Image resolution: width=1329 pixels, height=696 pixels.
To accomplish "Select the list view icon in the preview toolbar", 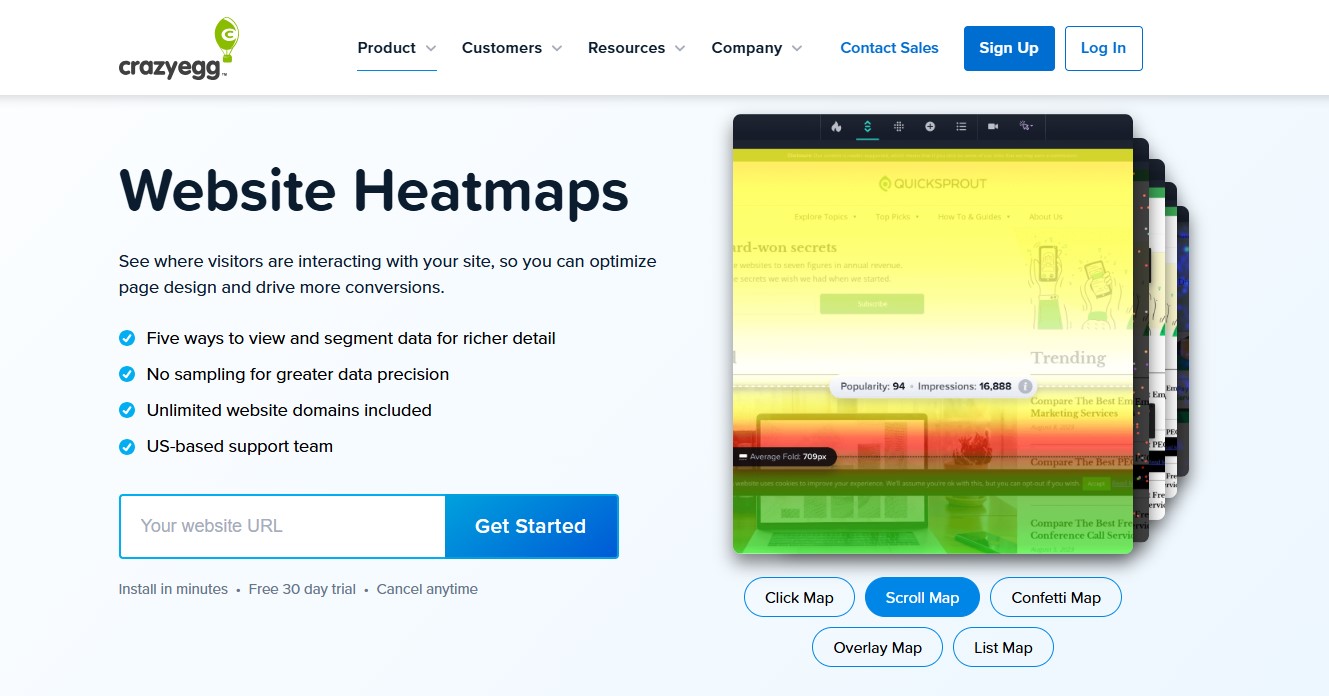I will [x=961, y=127].
